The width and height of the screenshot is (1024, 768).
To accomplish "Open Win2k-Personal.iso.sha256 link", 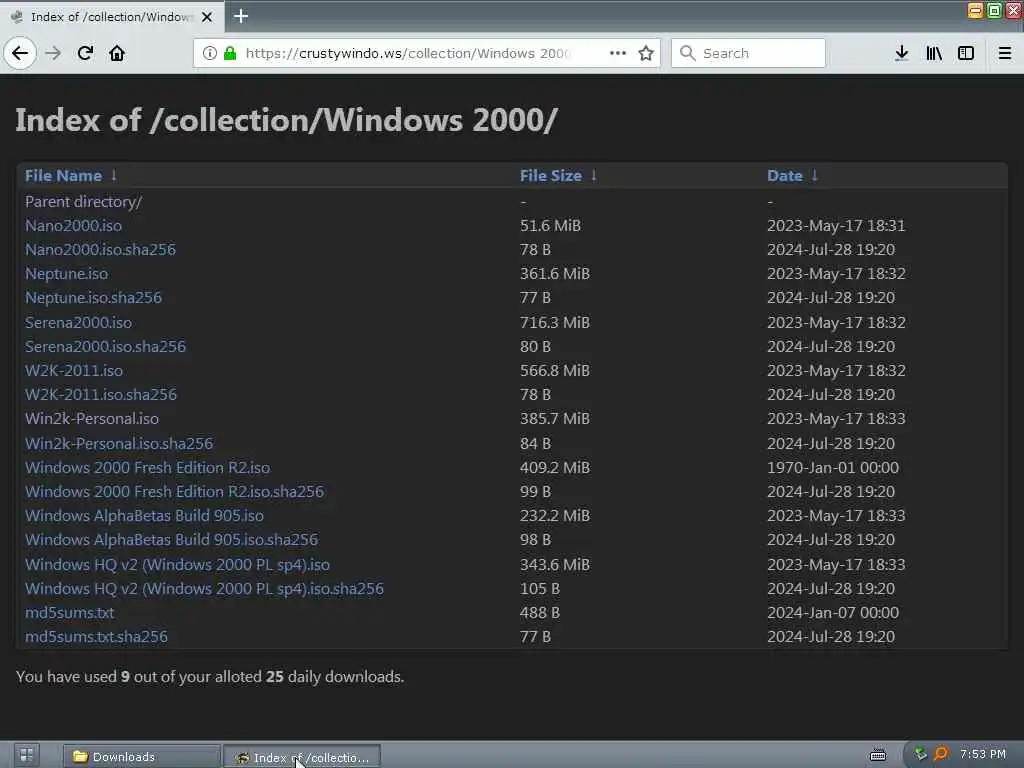I will [119, 443].
